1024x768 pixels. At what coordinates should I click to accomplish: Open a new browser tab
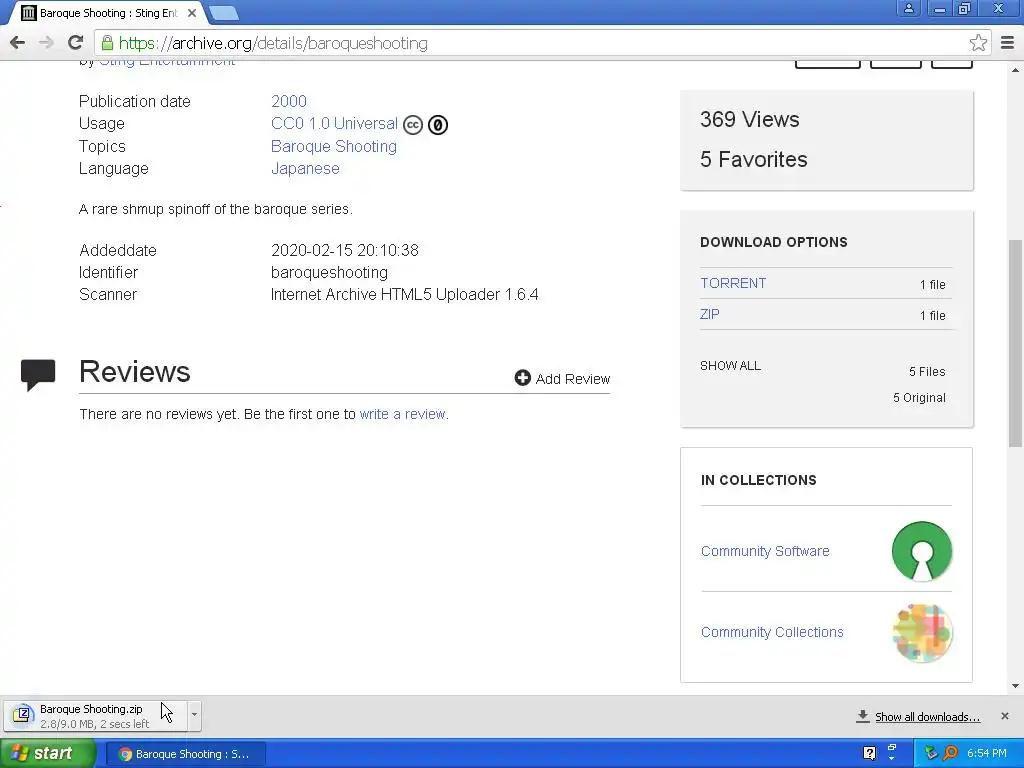click(224, 13)
